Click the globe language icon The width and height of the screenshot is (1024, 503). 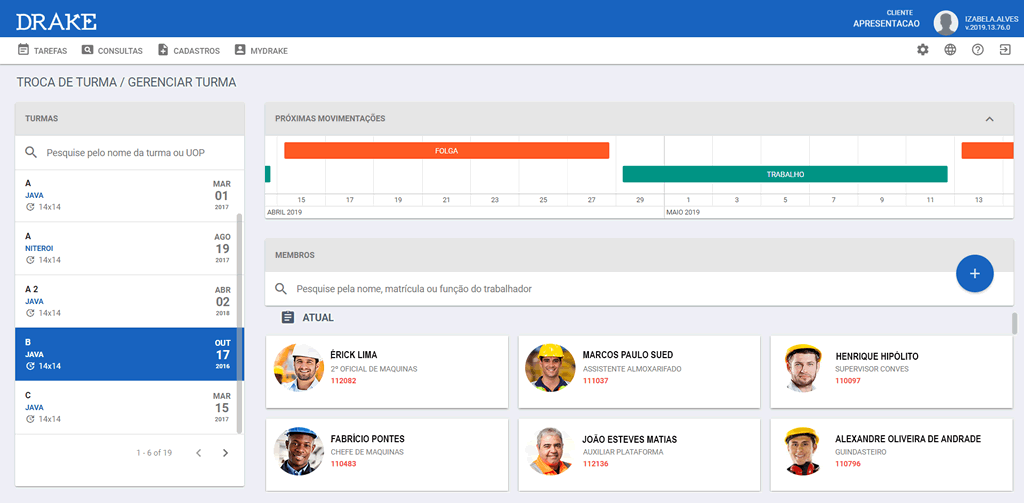click(950, 50)
